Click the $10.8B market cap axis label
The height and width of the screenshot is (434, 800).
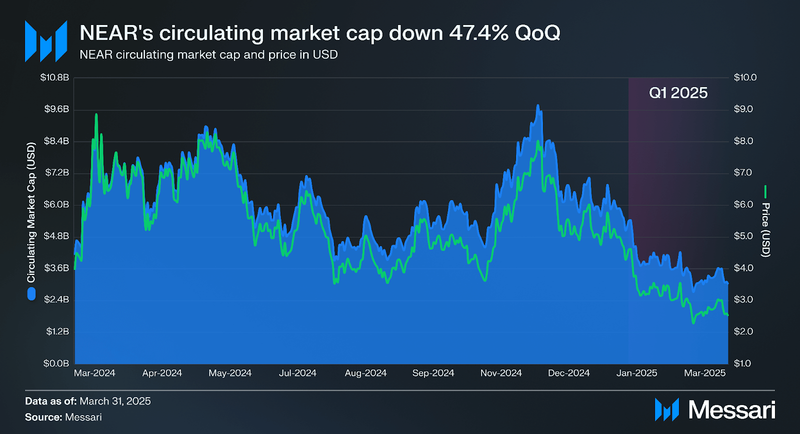click(55, 78)
